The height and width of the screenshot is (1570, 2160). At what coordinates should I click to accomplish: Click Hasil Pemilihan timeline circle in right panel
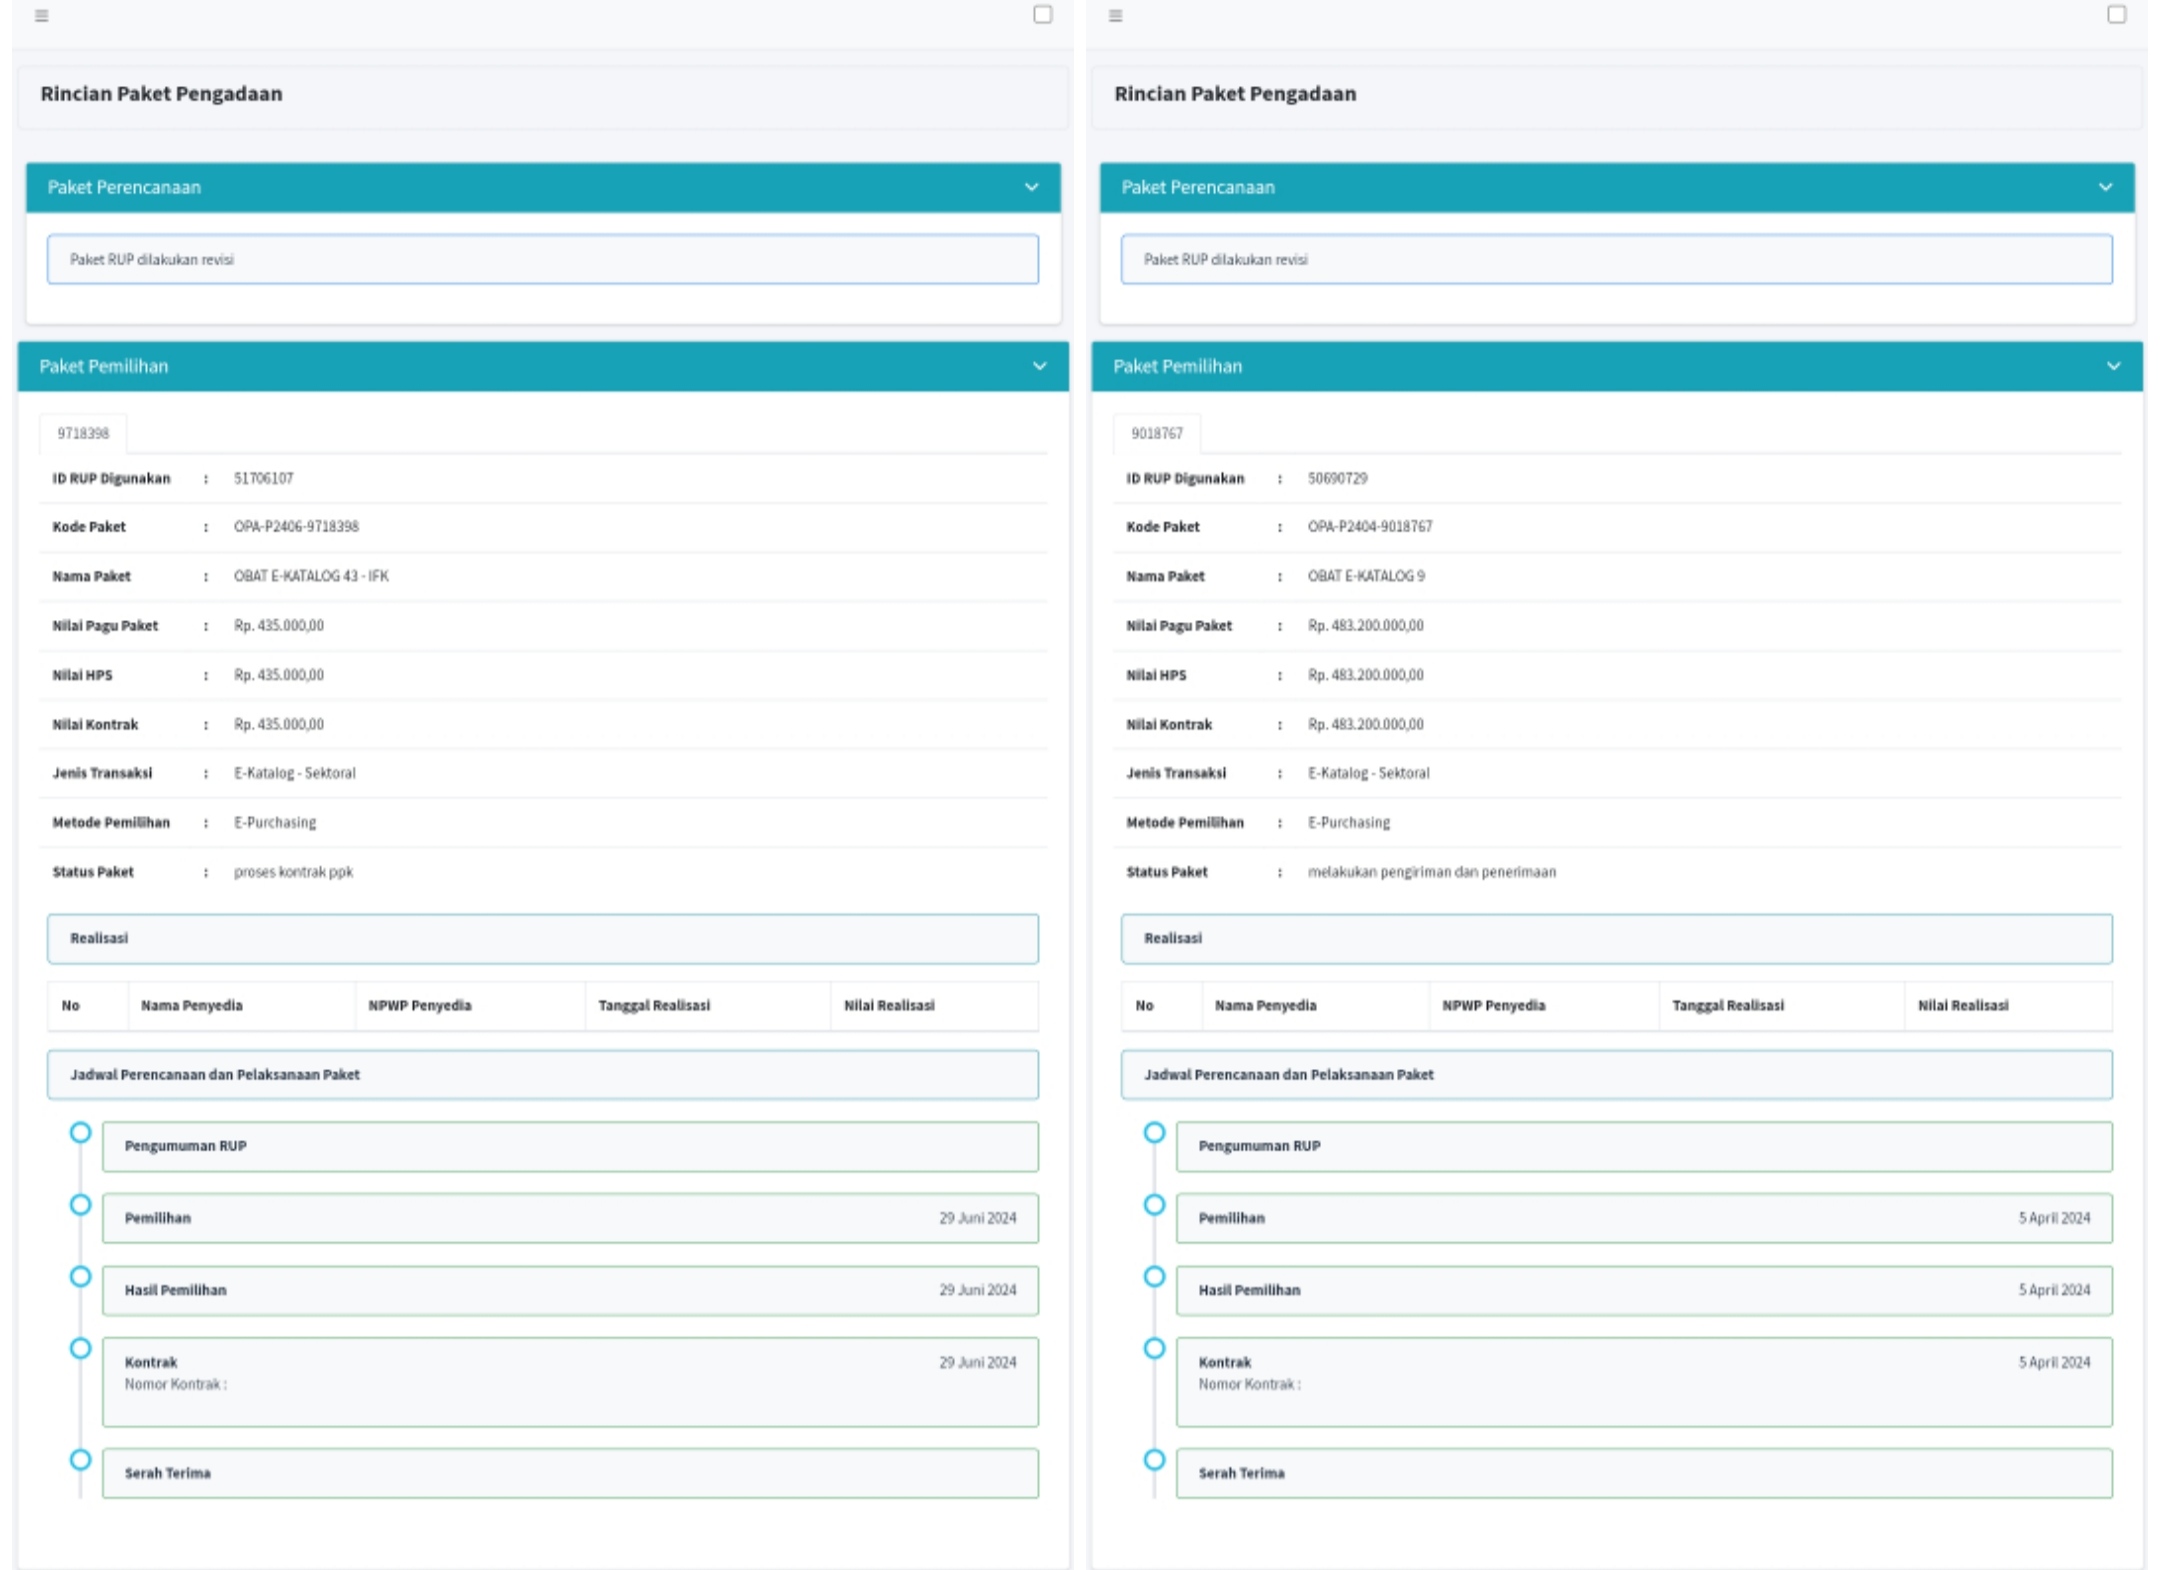[1155, 1276]
